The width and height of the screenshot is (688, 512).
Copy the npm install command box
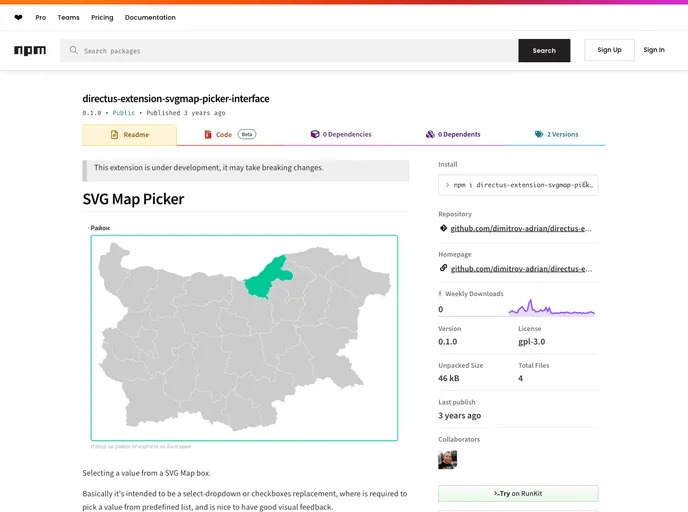click(518, 185)
